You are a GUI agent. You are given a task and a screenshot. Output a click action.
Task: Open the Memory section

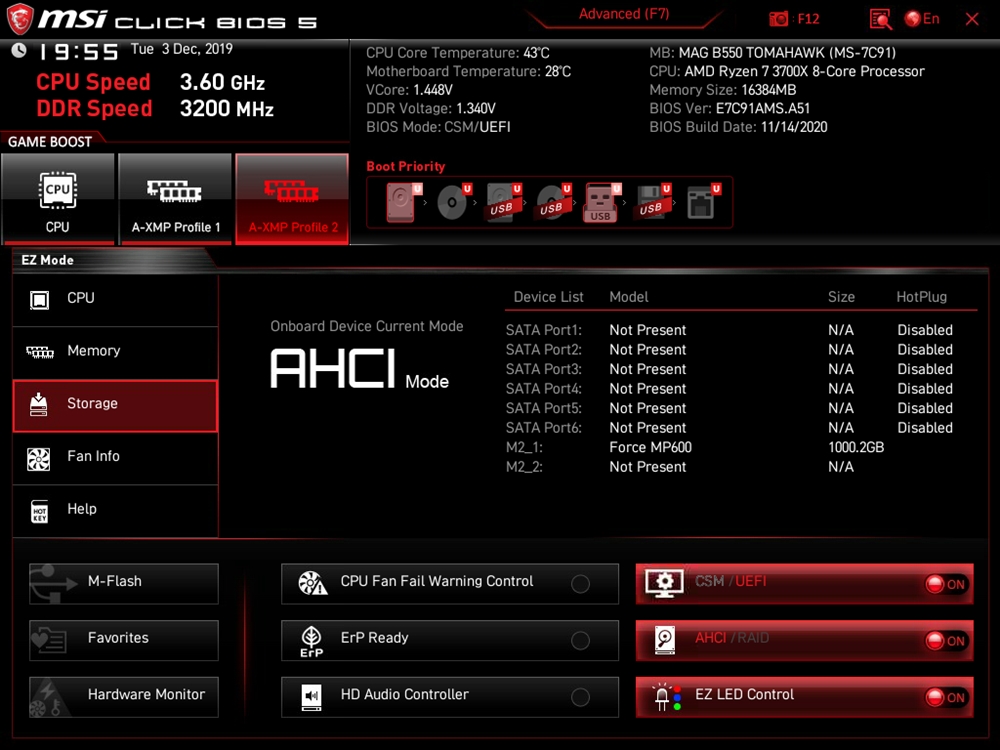pyautogui.click(x=115, y=351)
